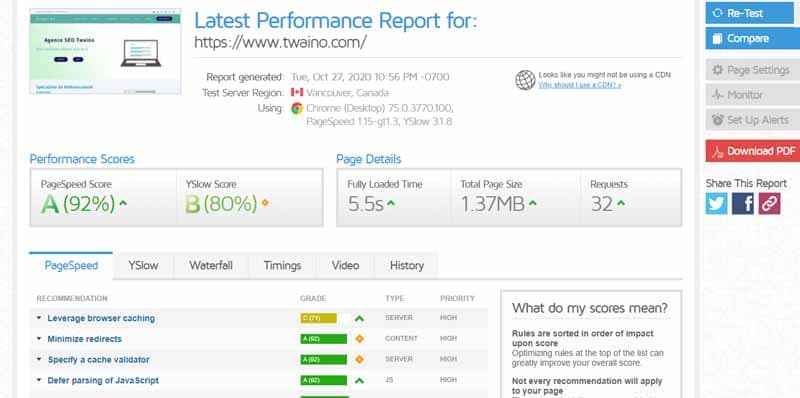Click the Chrome browser icon
This screenshot has height=398, width=800.
pos(296,108)
